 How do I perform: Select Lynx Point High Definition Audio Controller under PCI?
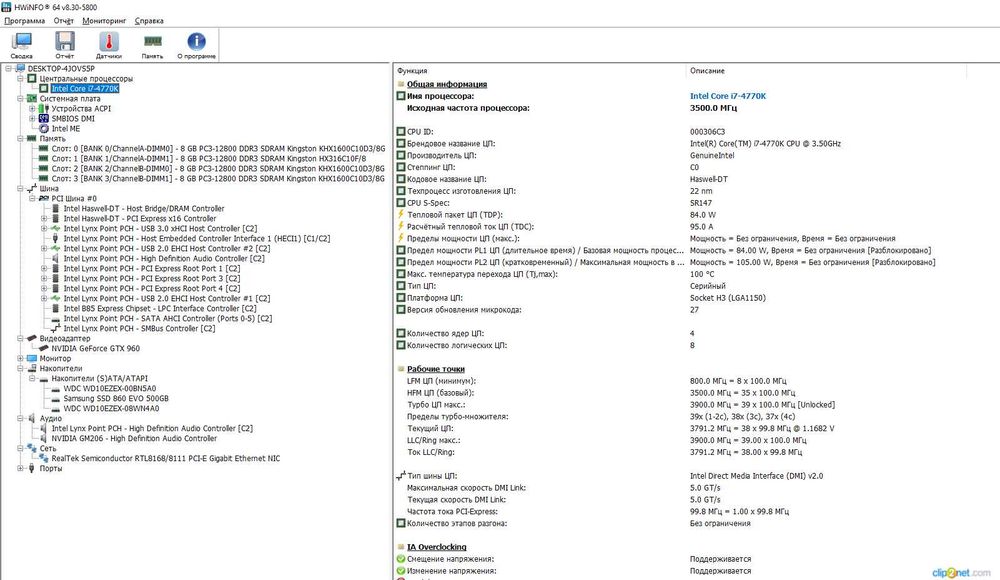click(164, 258)
